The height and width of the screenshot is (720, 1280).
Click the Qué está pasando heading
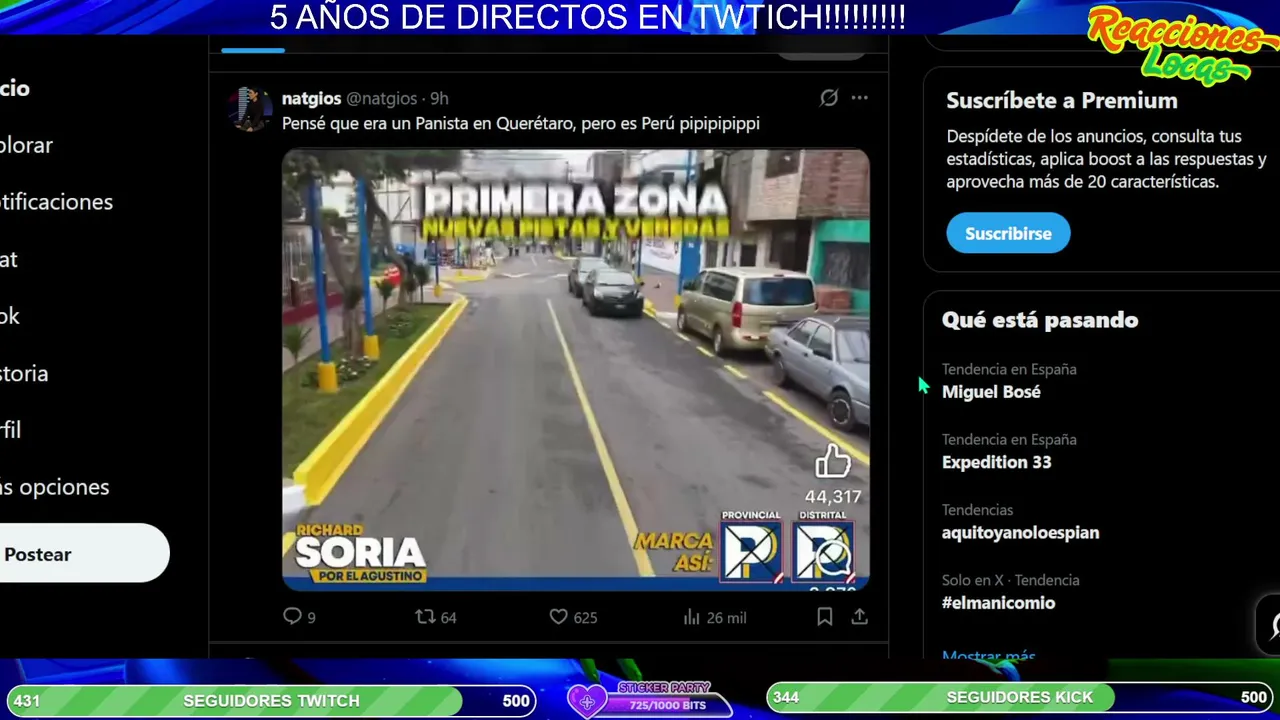pyautogui.click(x=1040, y=320)
